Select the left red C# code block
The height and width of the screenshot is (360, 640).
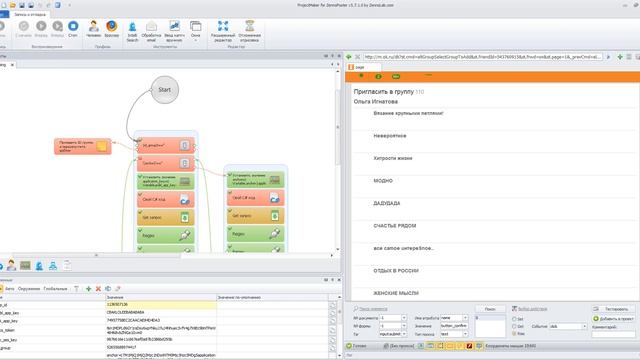pyautogui.click(x=165, y=199)
